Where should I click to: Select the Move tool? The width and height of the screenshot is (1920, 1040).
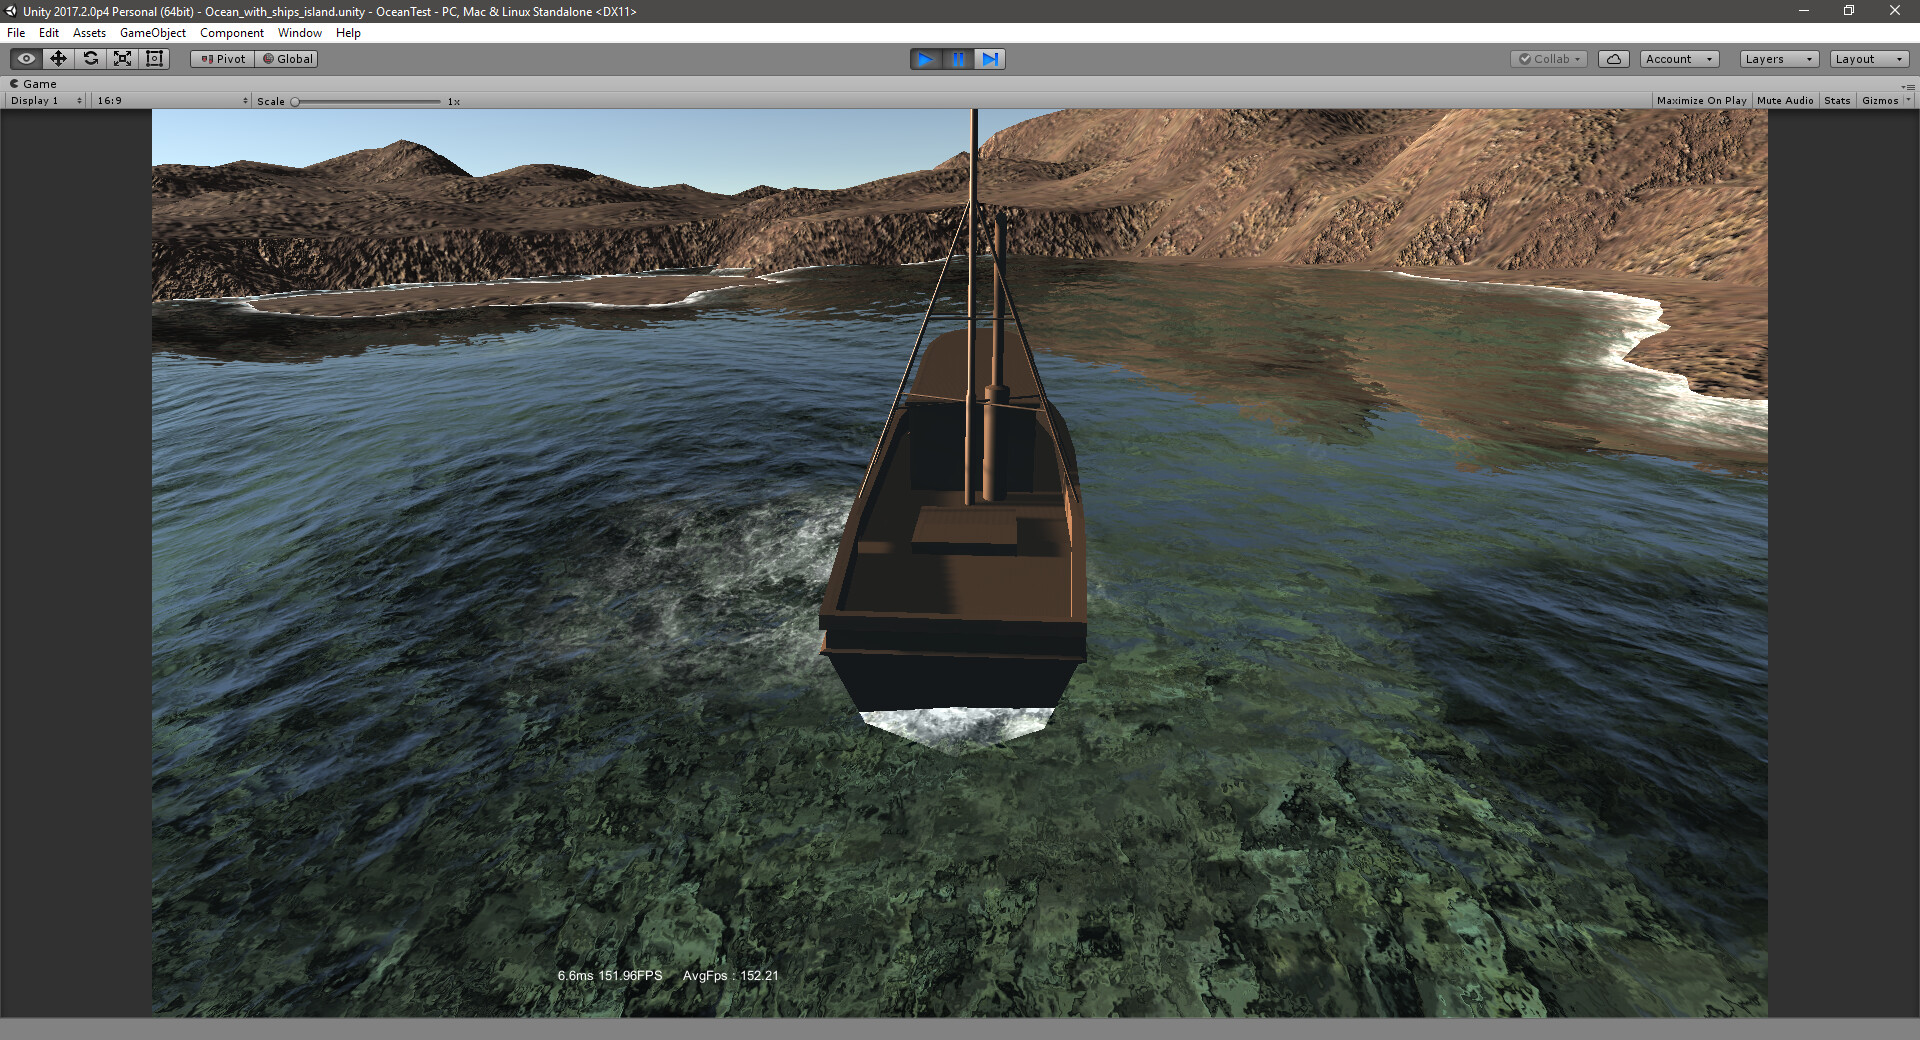[x=57, y=59]
